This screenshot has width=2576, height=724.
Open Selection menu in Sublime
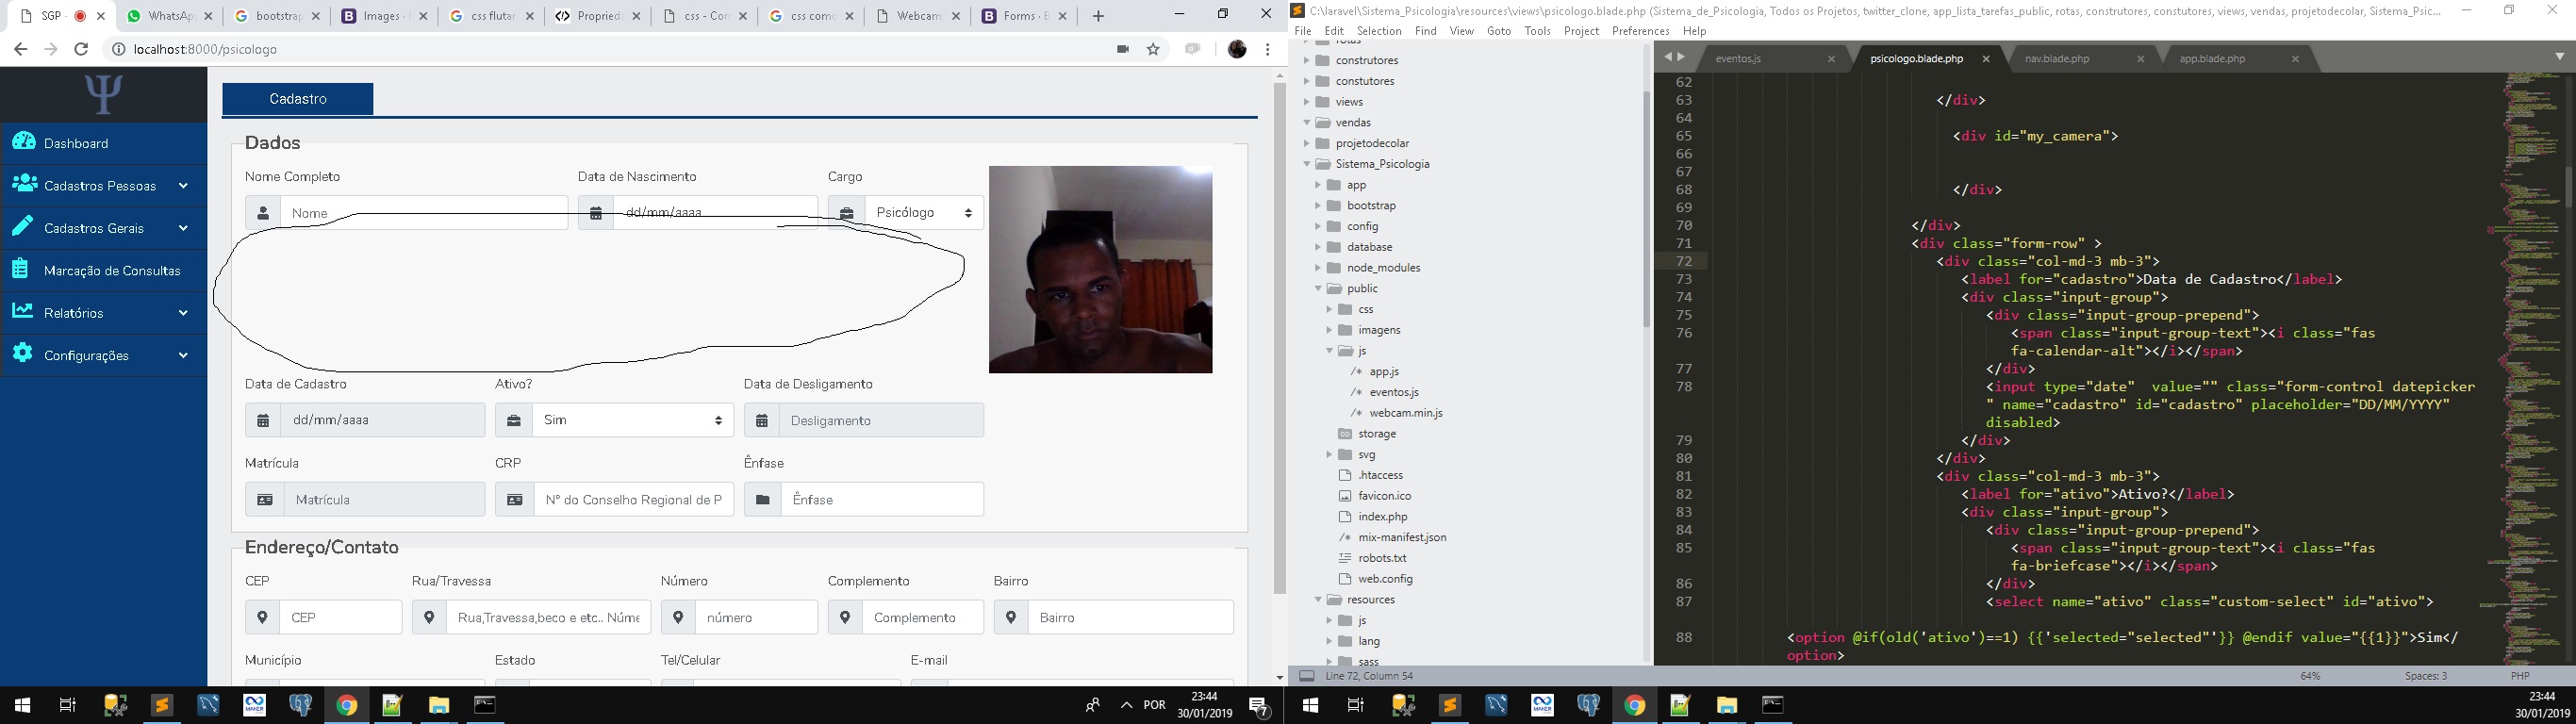click(1379, 31)
